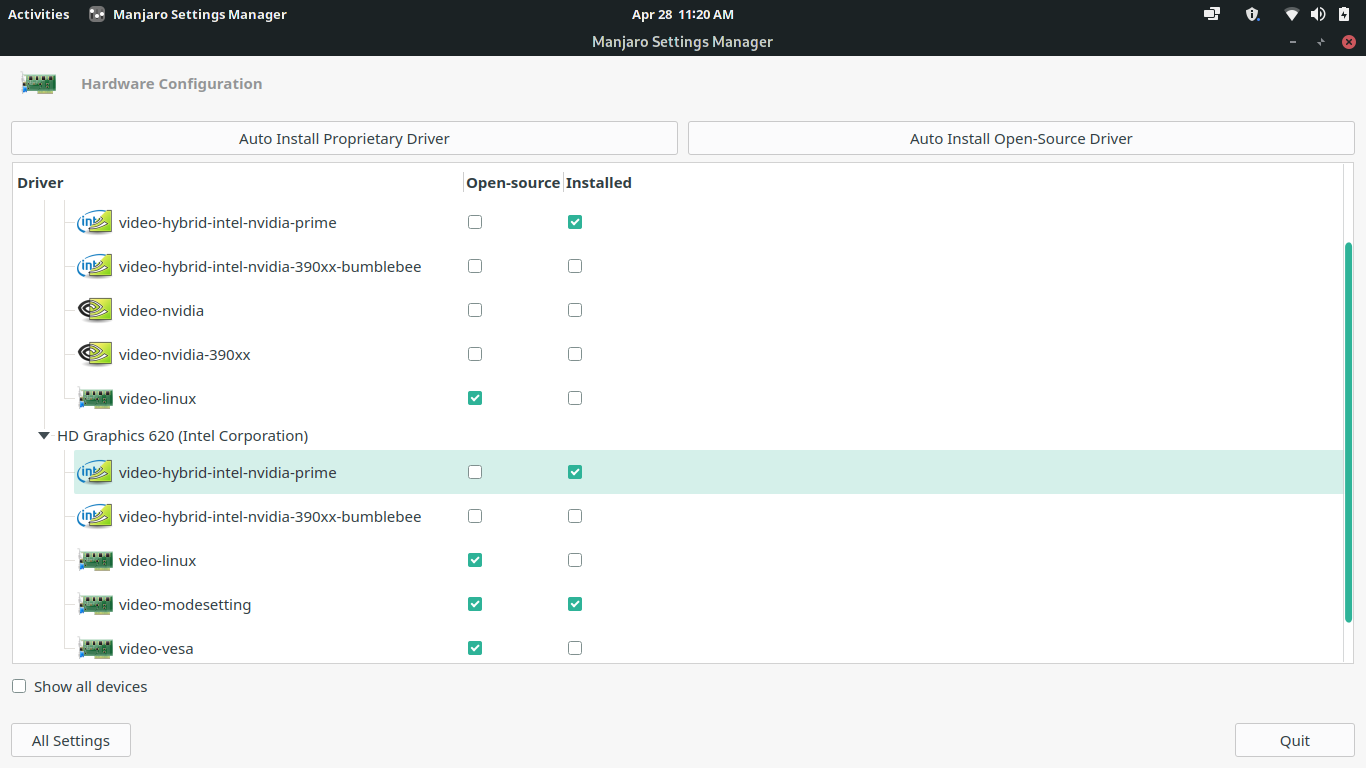Sort by the Installed column header

(598, 183)
